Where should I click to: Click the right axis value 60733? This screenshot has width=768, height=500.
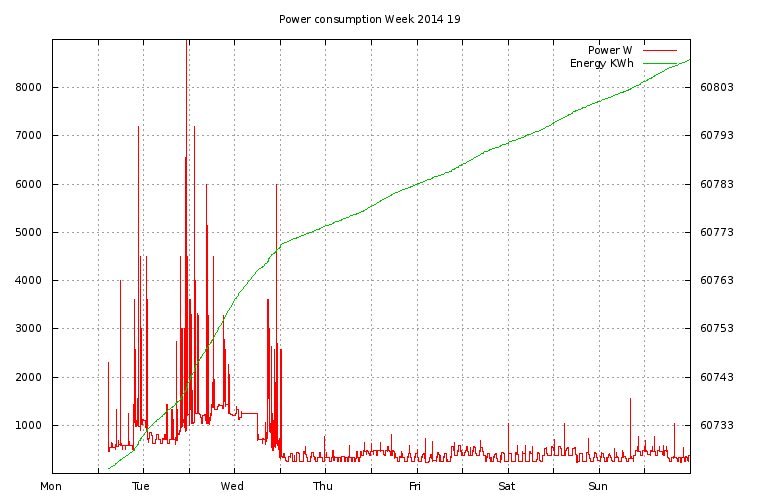click(x=717, y=425)
